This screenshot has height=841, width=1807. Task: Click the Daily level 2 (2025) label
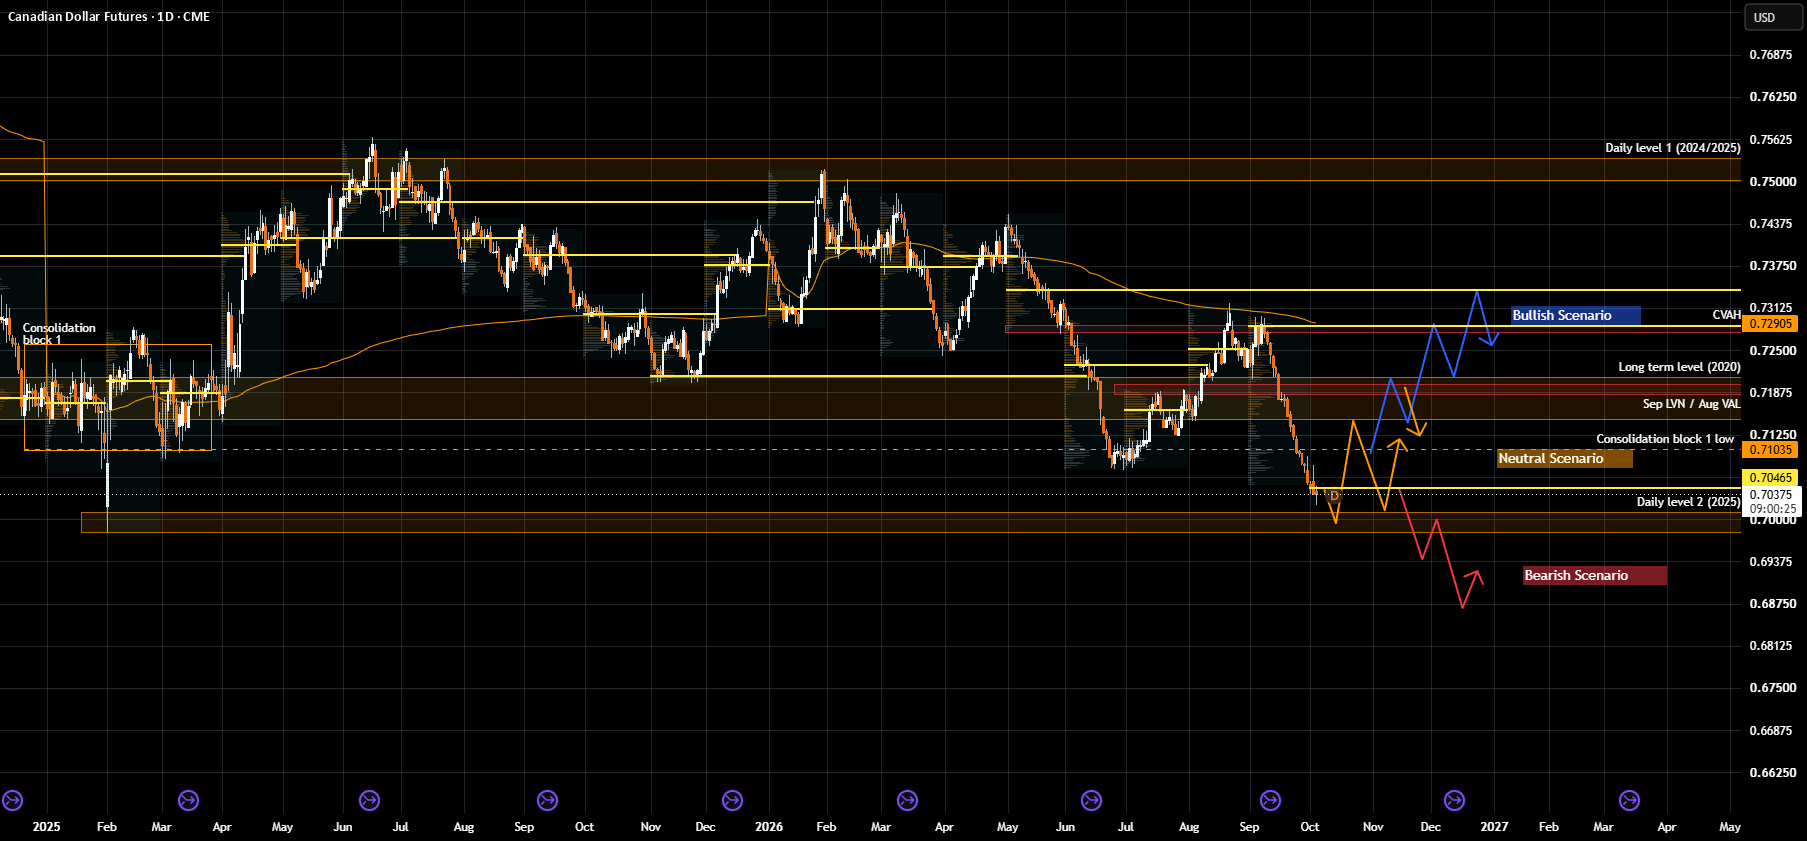(x=1688, y=502)
